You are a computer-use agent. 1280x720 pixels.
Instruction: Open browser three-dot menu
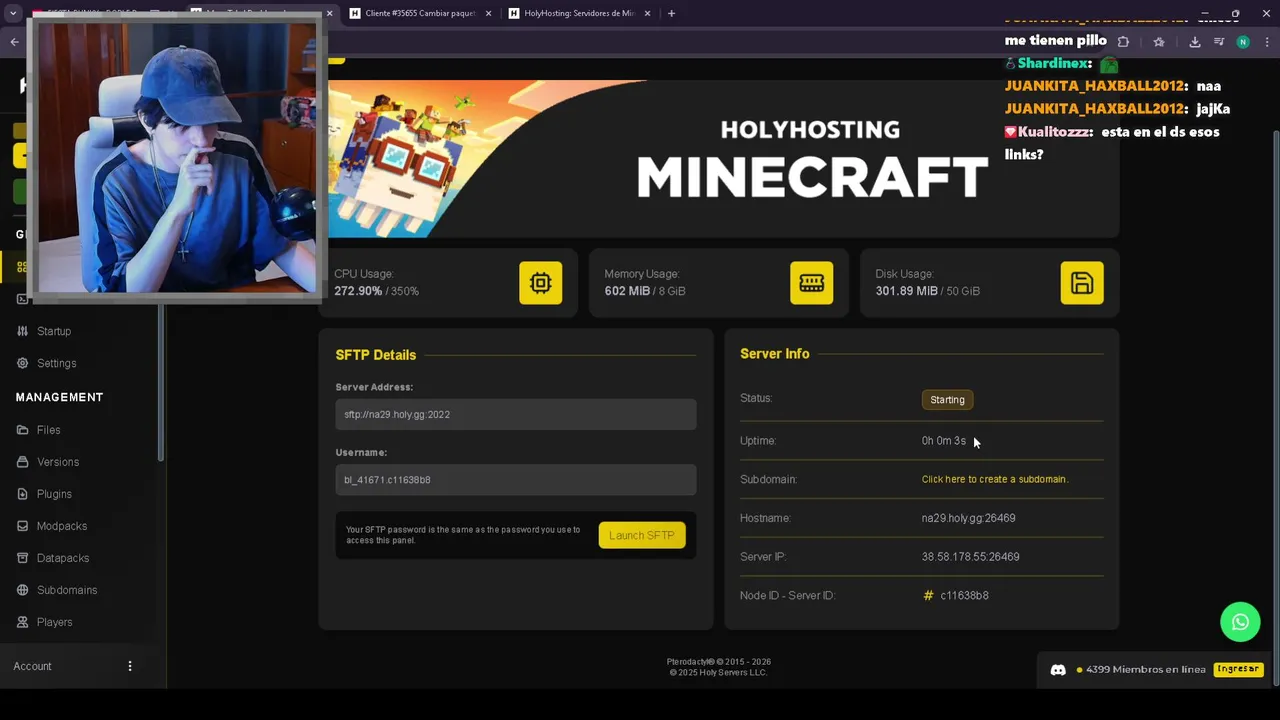1267,42
